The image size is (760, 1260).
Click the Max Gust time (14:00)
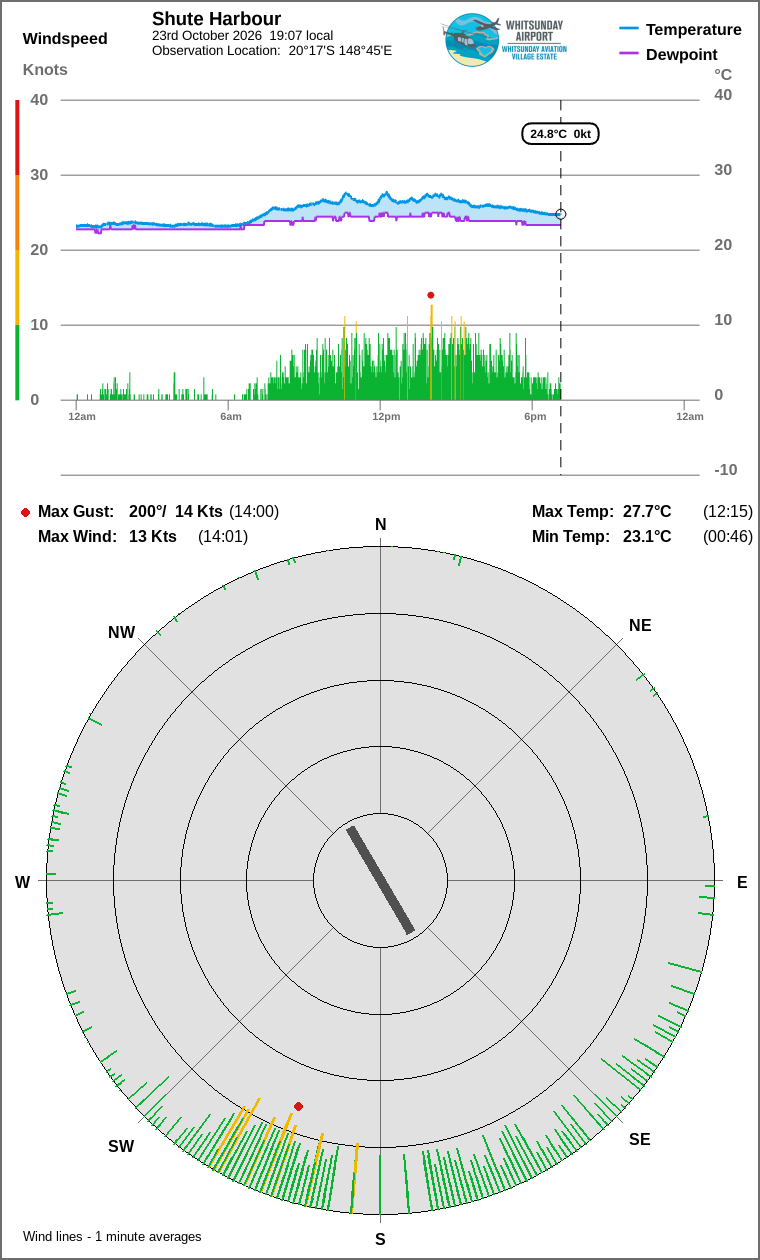(254, 511)
